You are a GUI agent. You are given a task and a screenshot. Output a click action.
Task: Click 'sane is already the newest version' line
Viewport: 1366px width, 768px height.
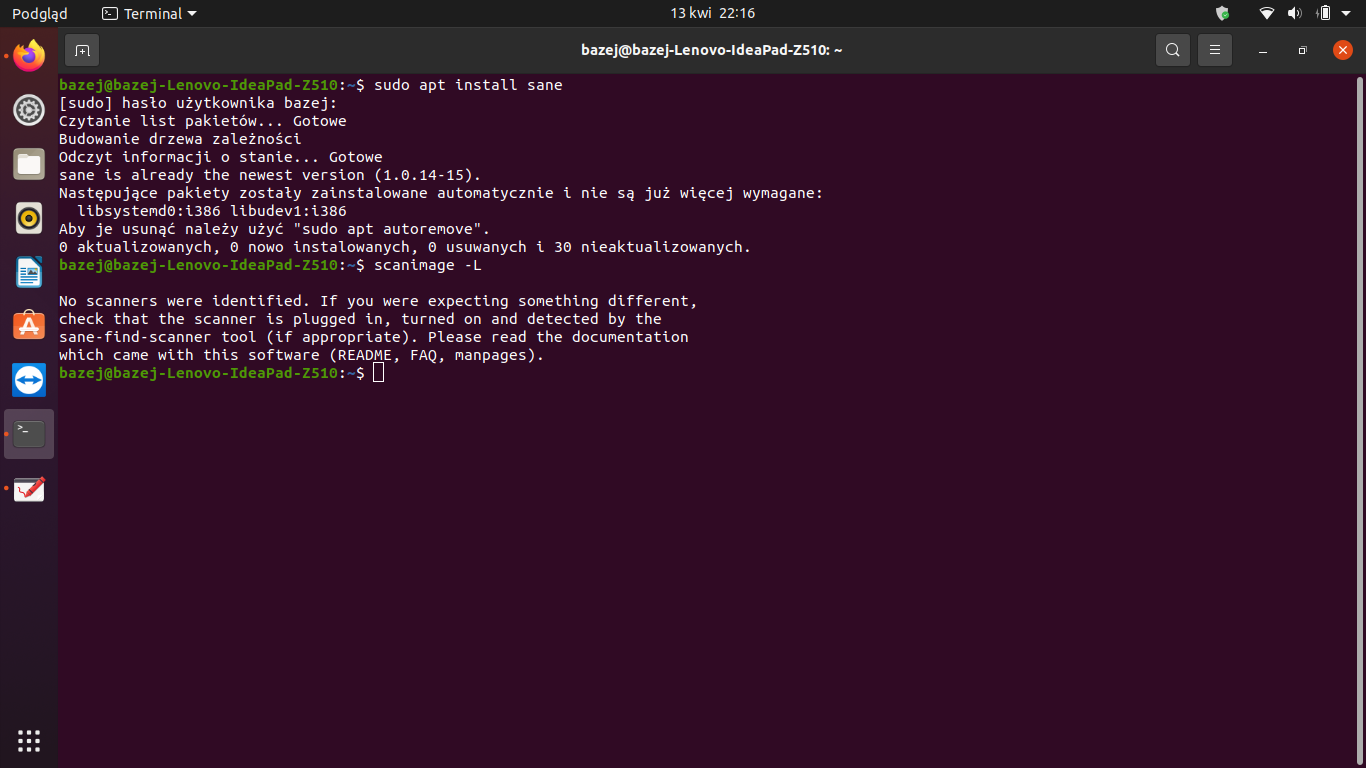click(270, 175)
